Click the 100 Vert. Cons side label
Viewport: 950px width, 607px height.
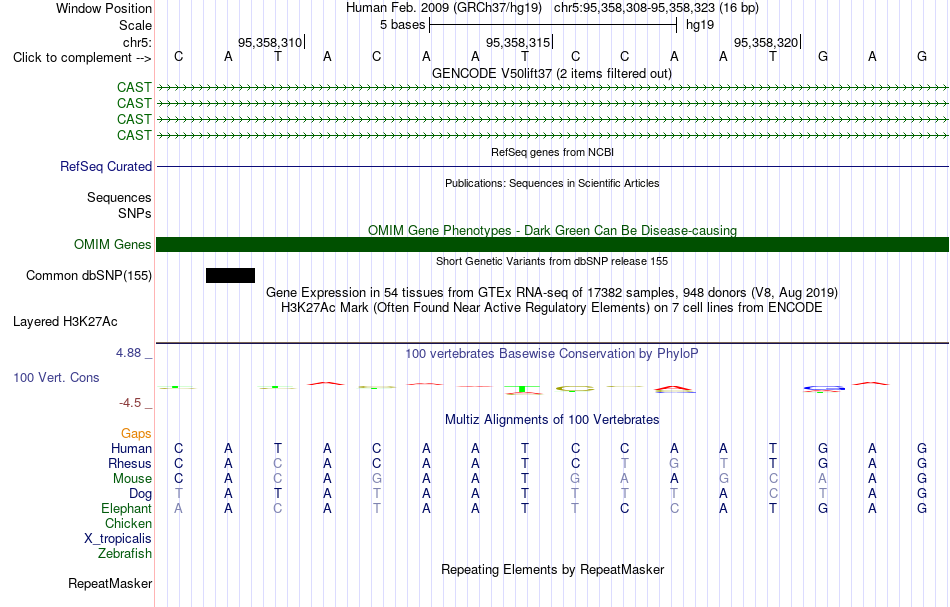pos(56,377)
